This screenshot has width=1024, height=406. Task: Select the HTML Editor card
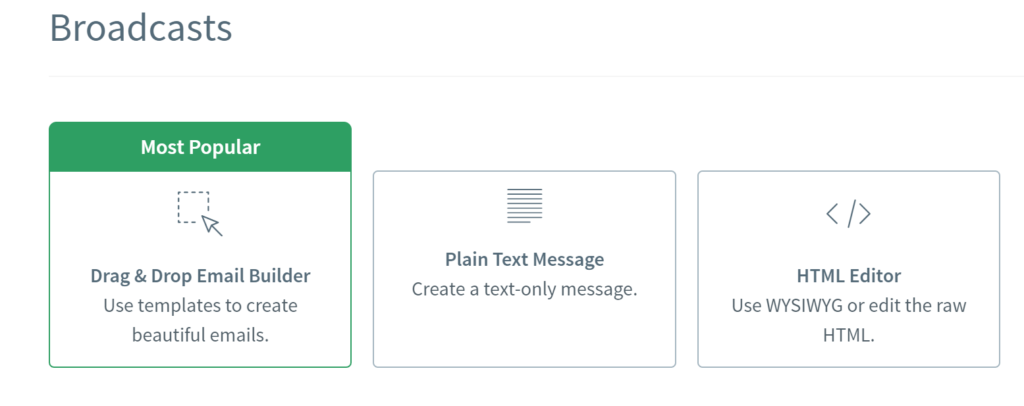click(x=848, y=269)
